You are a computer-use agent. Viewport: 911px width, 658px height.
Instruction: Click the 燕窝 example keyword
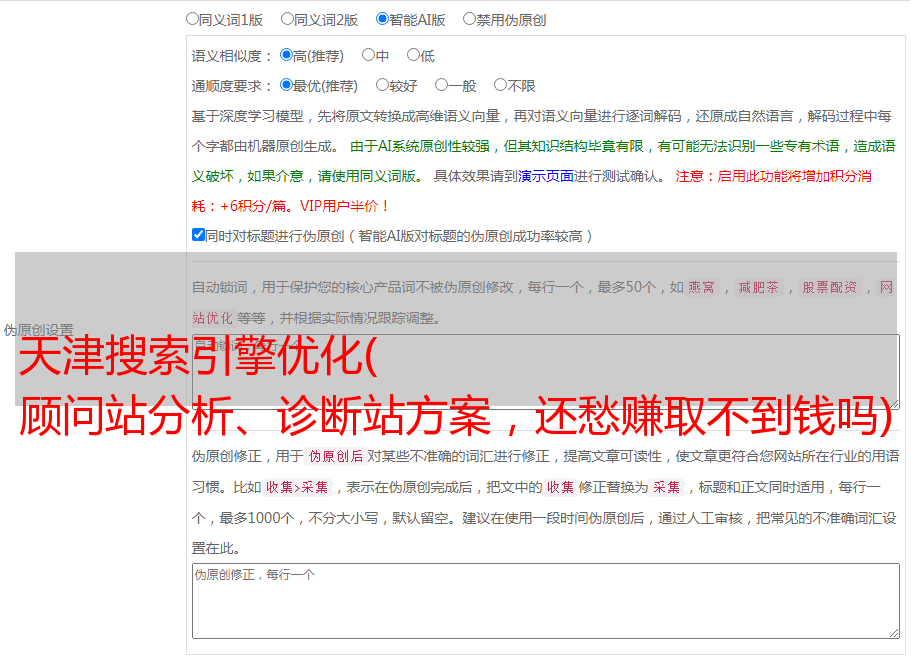701,287
